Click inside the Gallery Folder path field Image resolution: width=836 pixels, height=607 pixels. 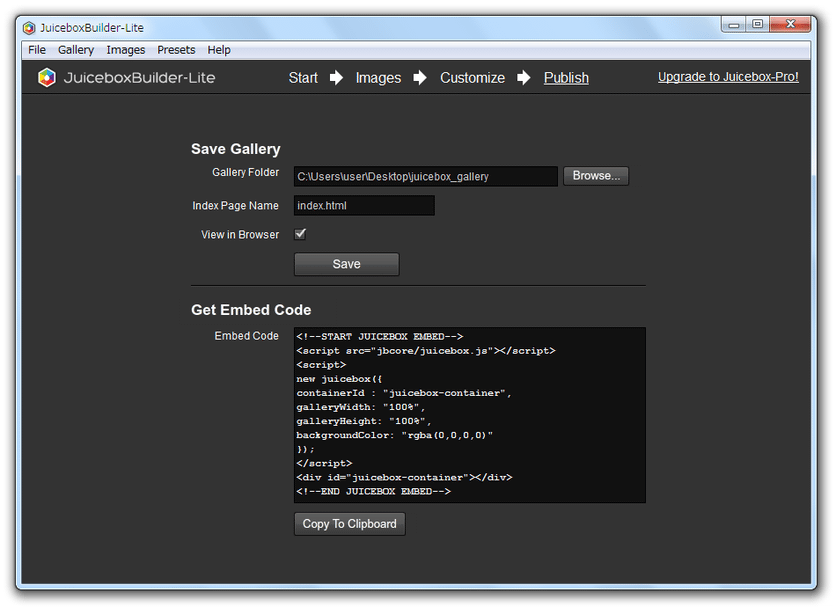[x=425, y=176]
